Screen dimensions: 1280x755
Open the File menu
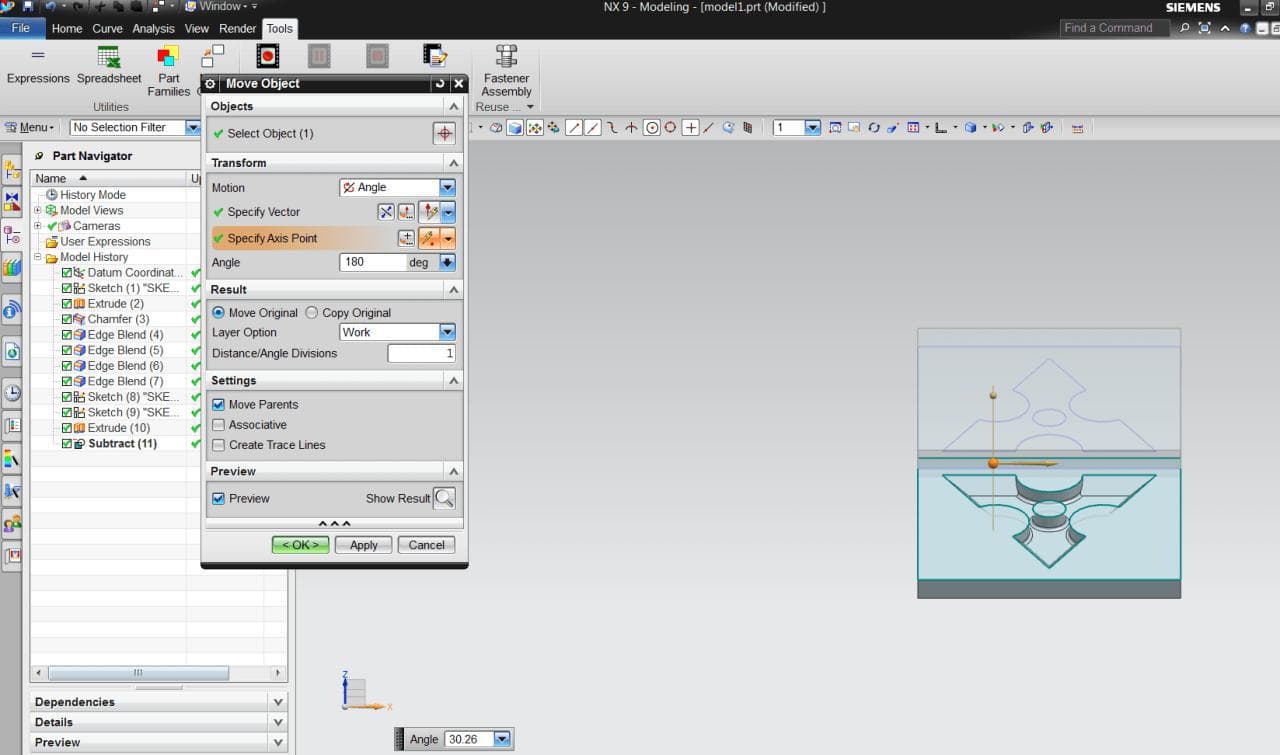21,28
